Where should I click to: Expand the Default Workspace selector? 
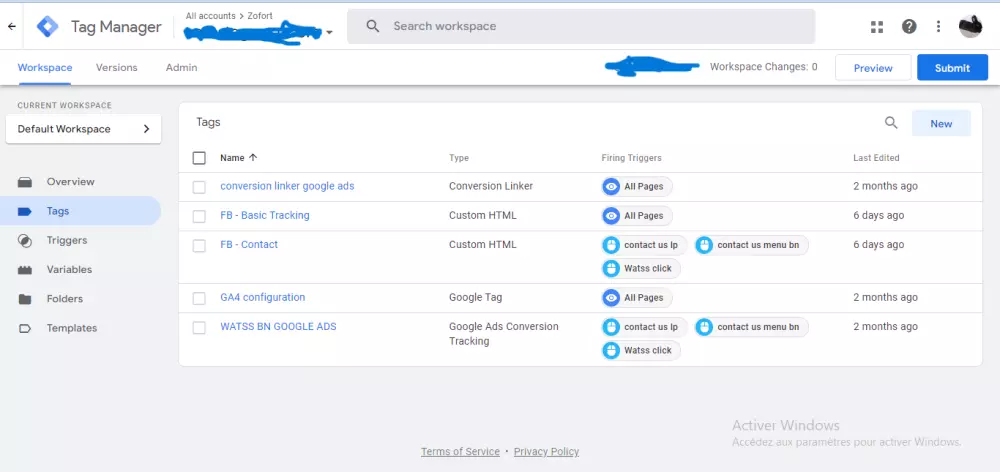[84, 129]
